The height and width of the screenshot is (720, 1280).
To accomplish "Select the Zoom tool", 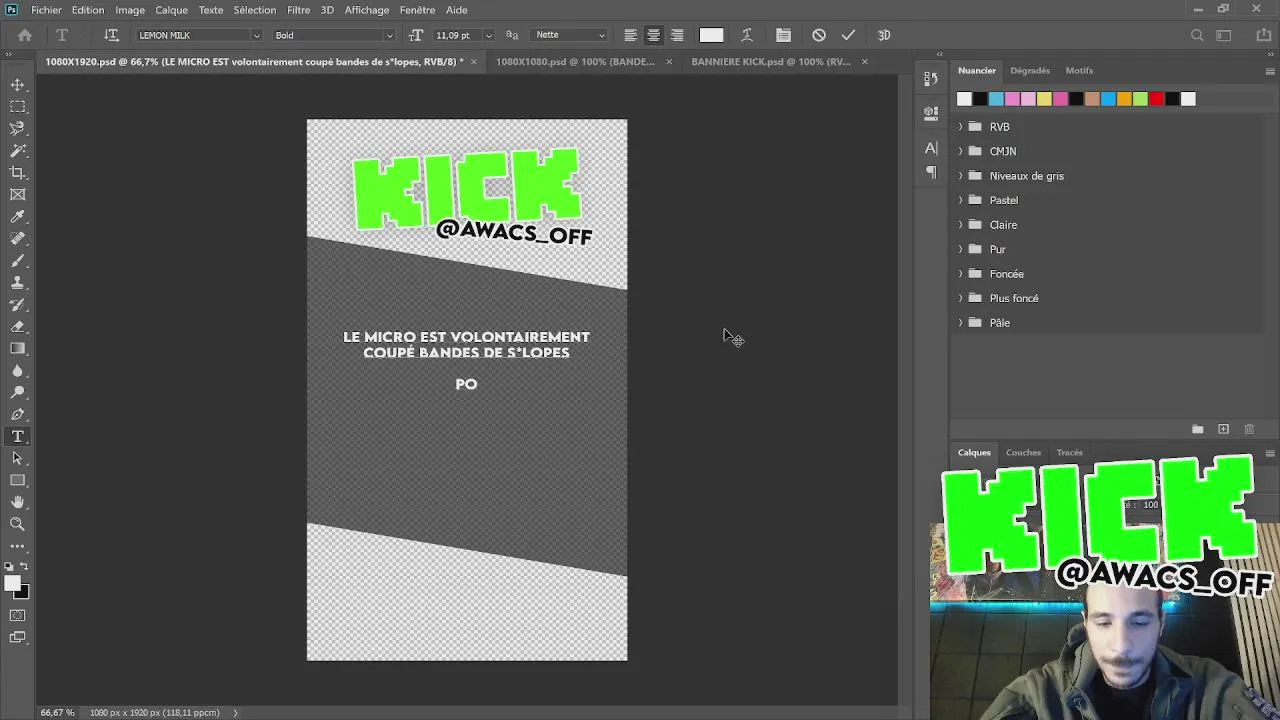I will click(17, 524).
